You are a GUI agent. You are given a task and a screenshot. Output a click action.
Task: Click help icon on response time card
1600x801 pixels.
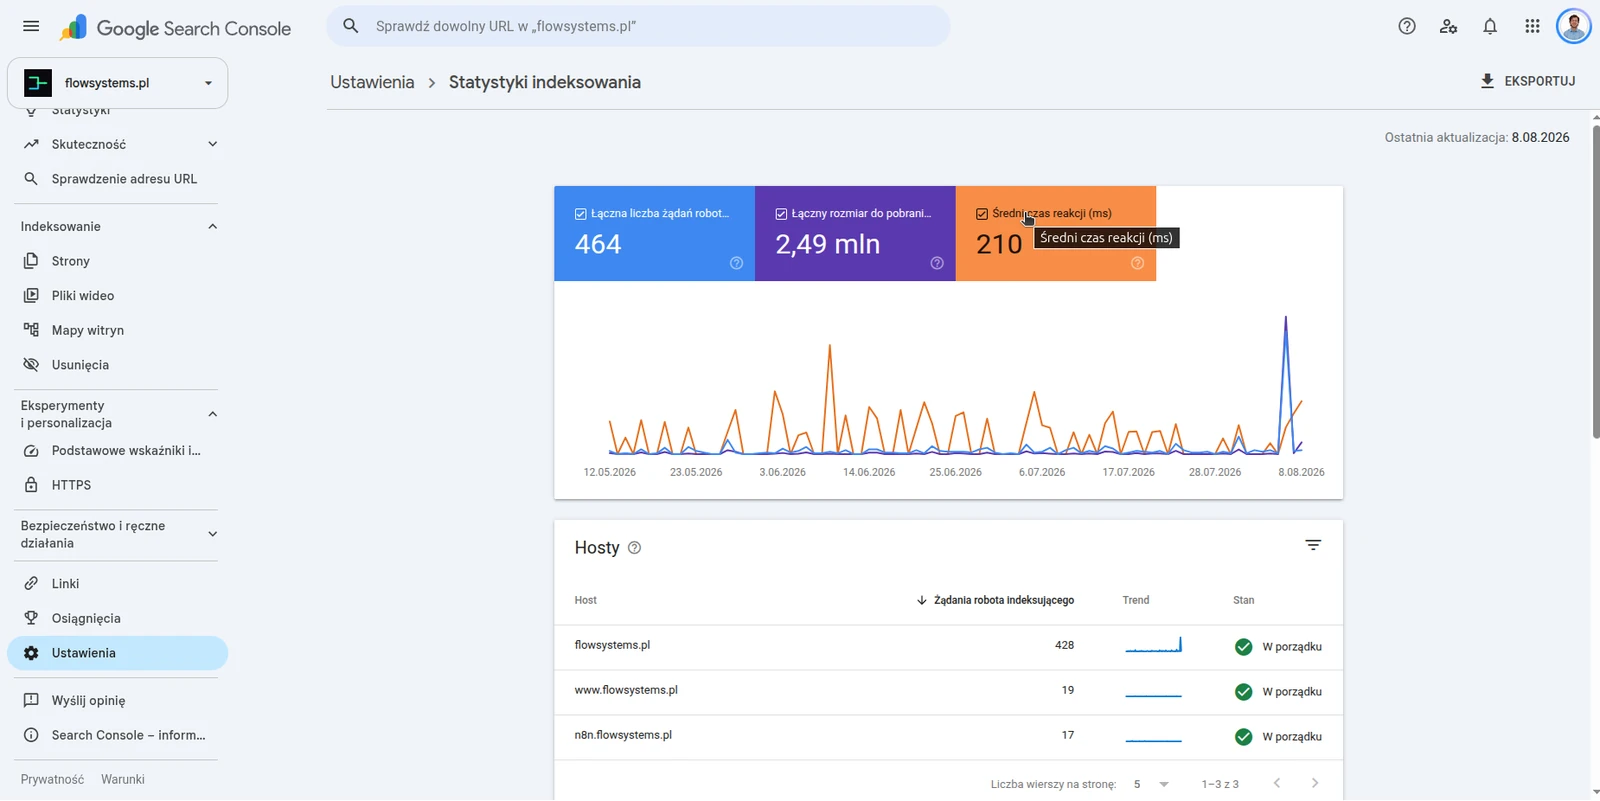1137,263
